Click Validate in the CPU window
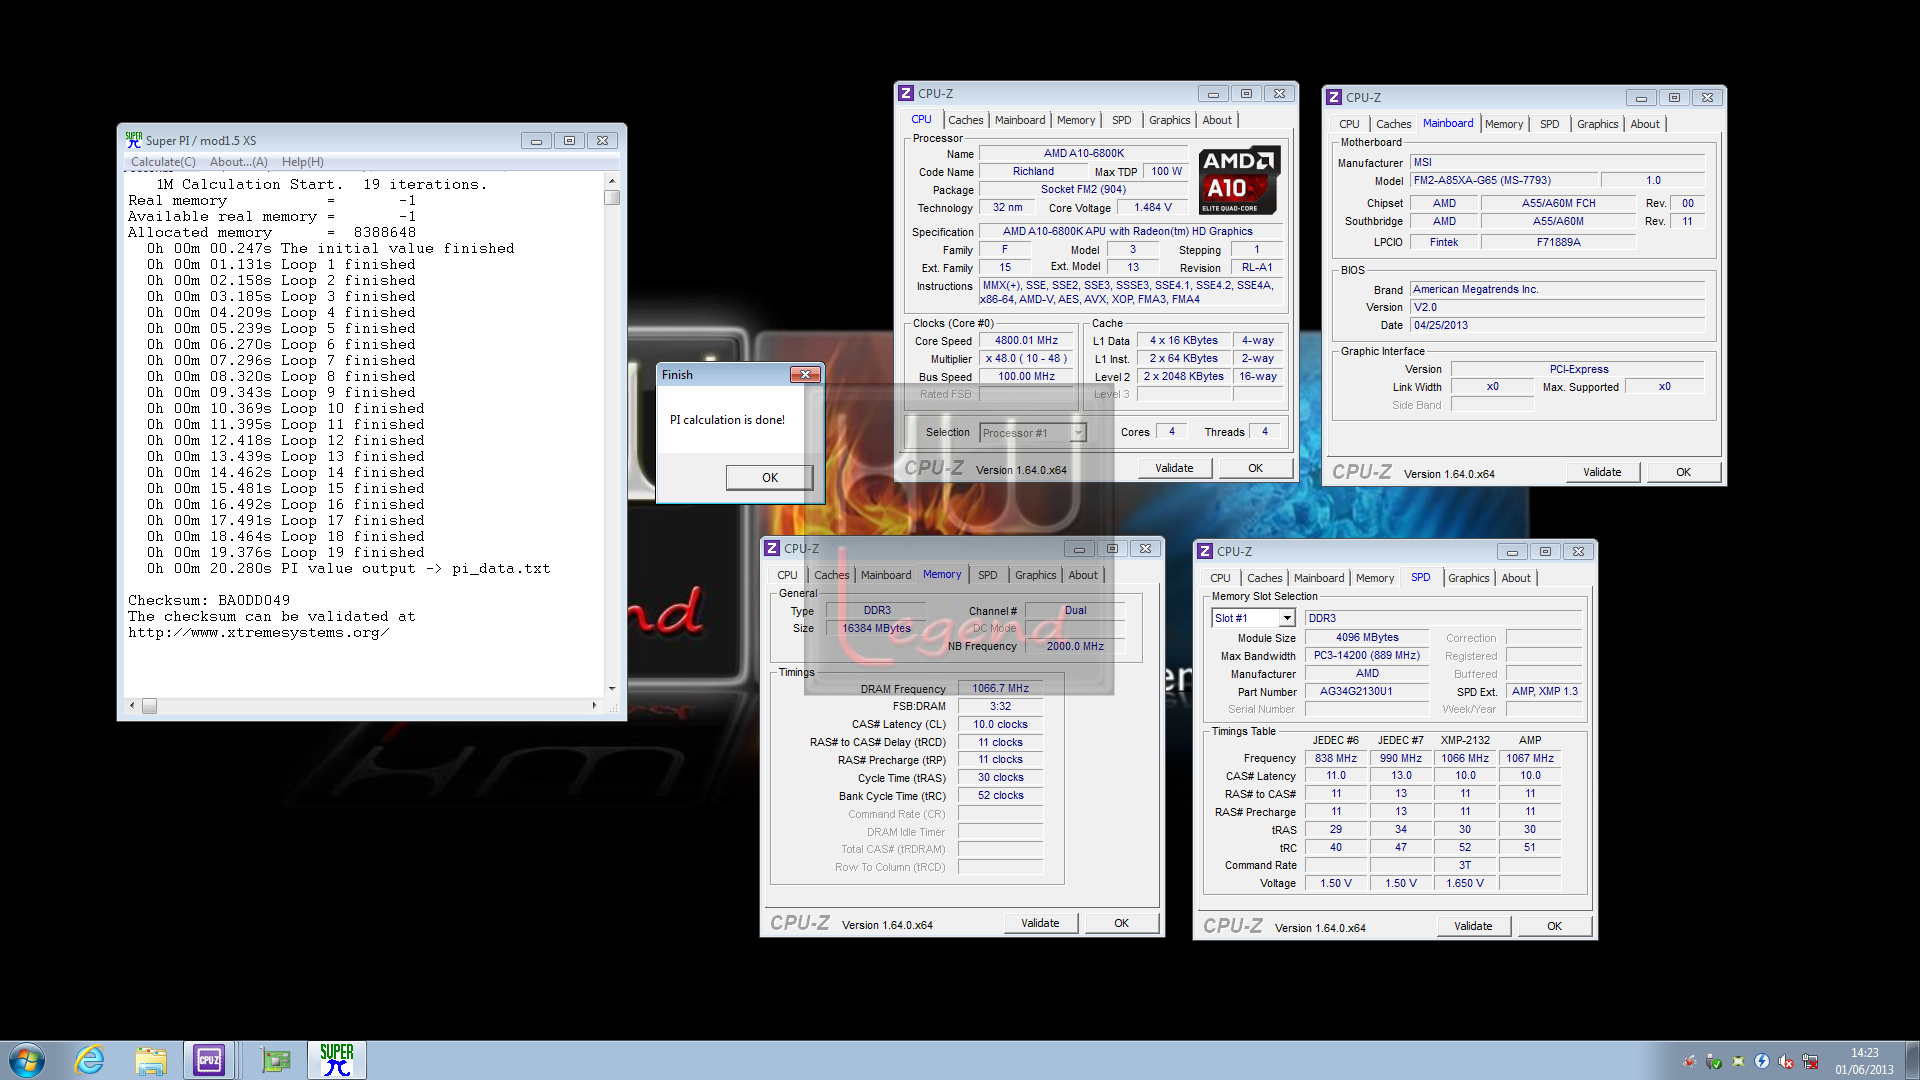The height and width of the screenshot is (1080, 1920). point(1174,468)
